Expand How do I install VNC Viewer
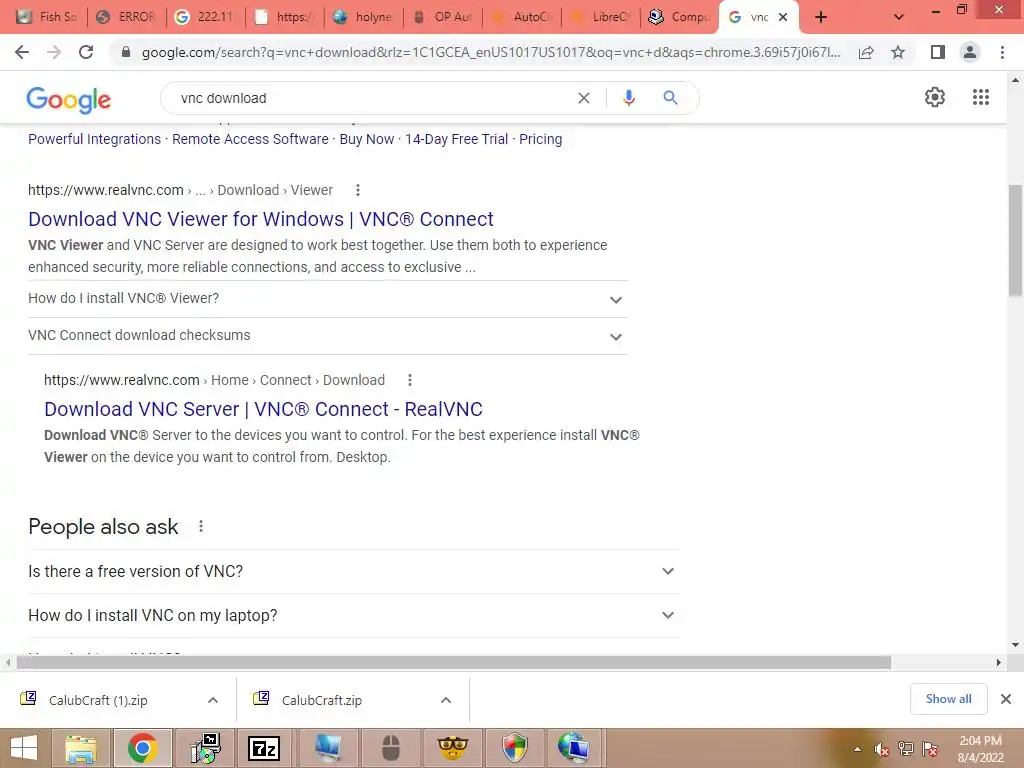The image size is (1024, 768). click(x=328, y=299)
